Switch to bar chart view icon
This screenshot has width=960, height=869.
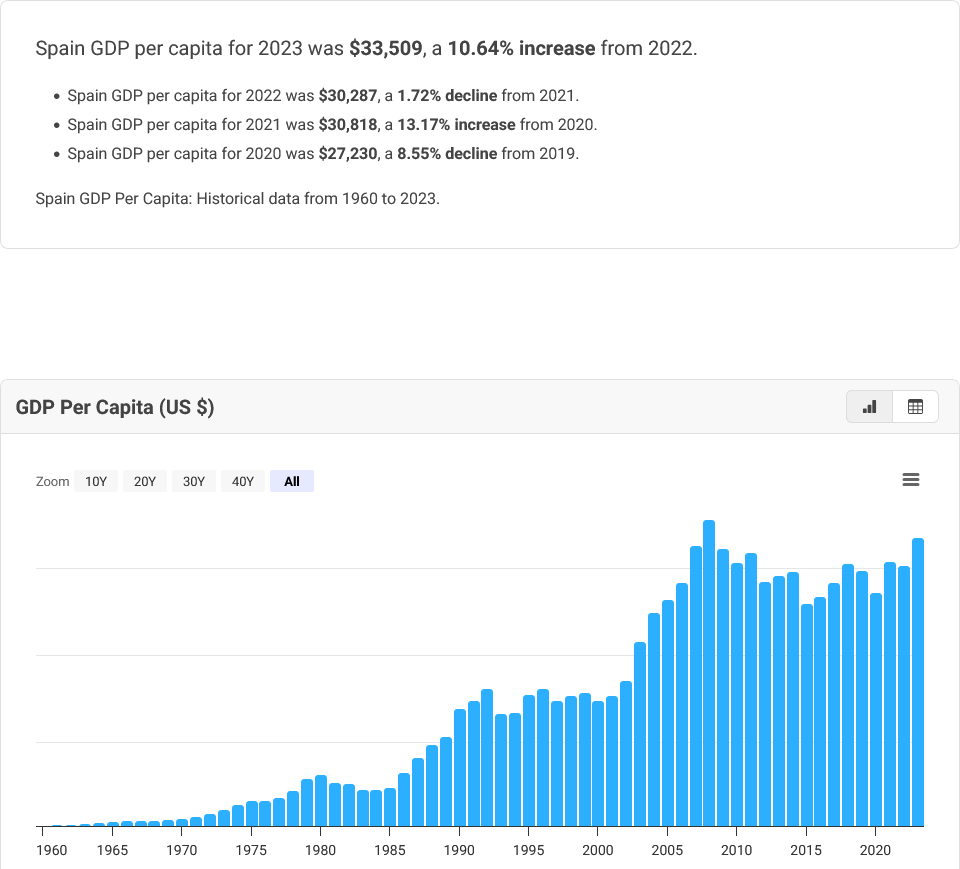(x=869, y=407)
